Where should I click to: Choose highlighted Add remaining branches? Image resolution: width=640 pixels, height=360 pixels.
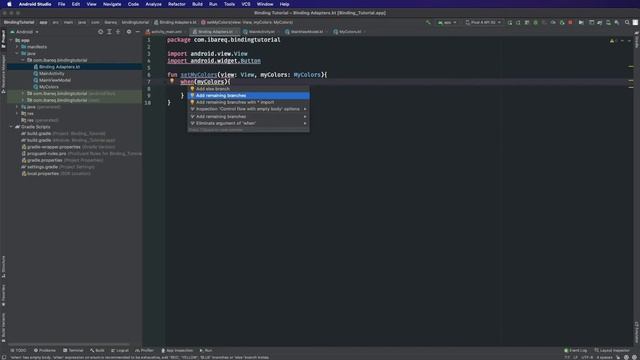coord(248,96)
